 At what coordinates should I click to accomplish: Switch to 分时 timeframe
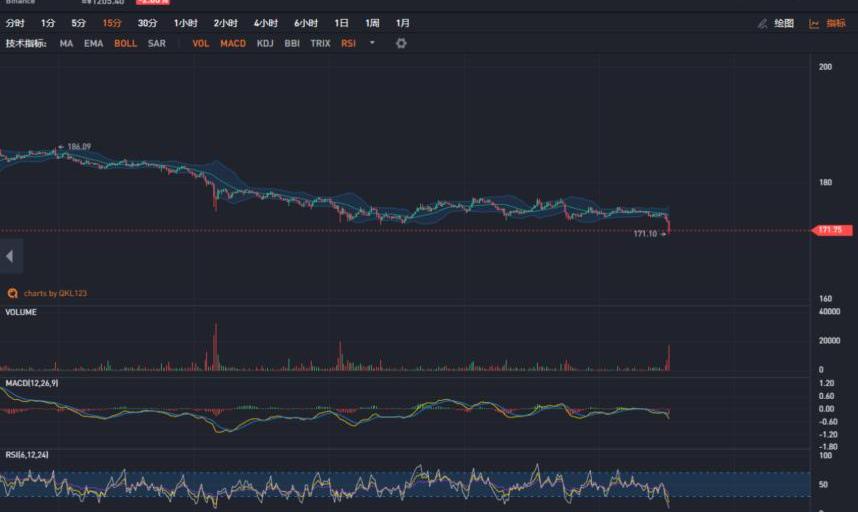pyautogui.click(x=15, y=23)
